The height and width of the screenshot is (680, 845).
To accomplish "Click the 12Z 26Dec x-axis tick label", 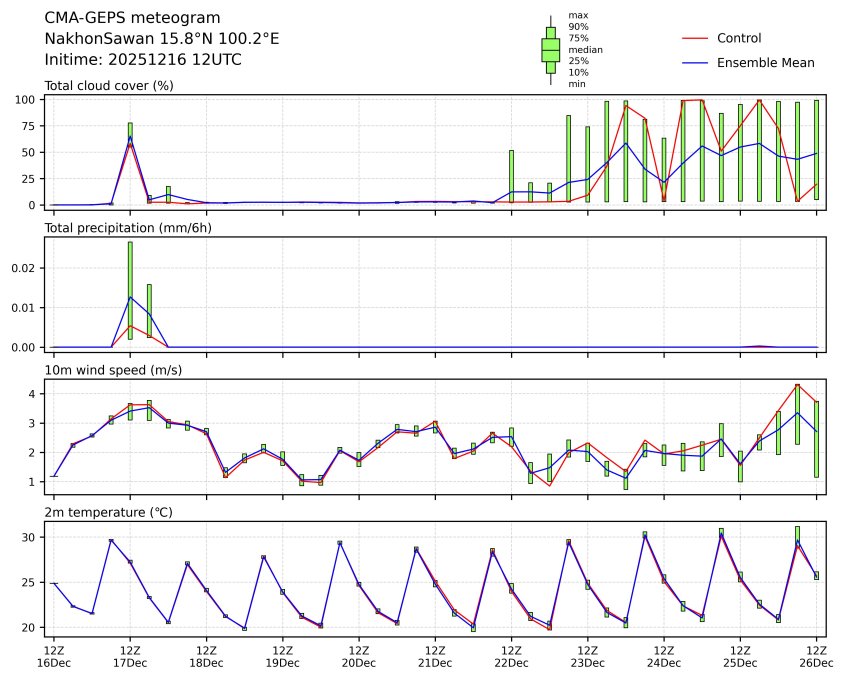I will 816,656.
